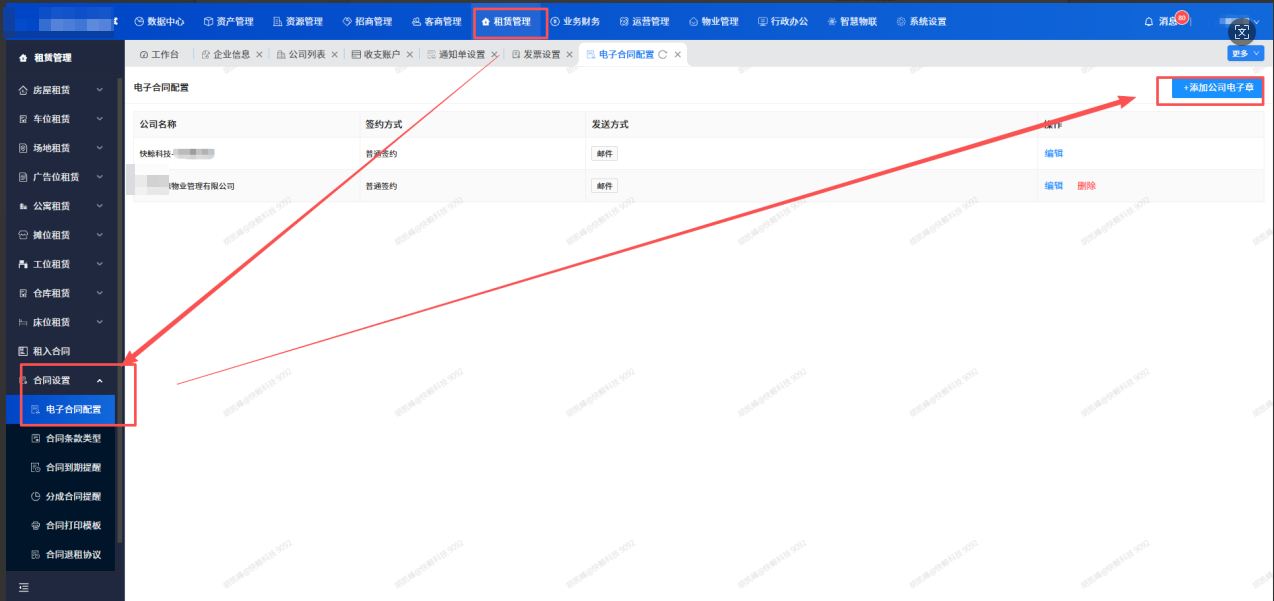Open 合同打印模板 printer icon item
Viewport: 1274px width, 601px height.
(x=36, y=525)
